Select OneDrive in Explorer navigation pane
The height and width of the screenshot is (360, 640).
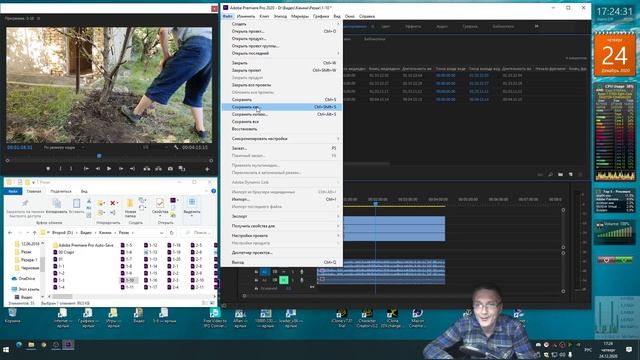coord(24,279)
